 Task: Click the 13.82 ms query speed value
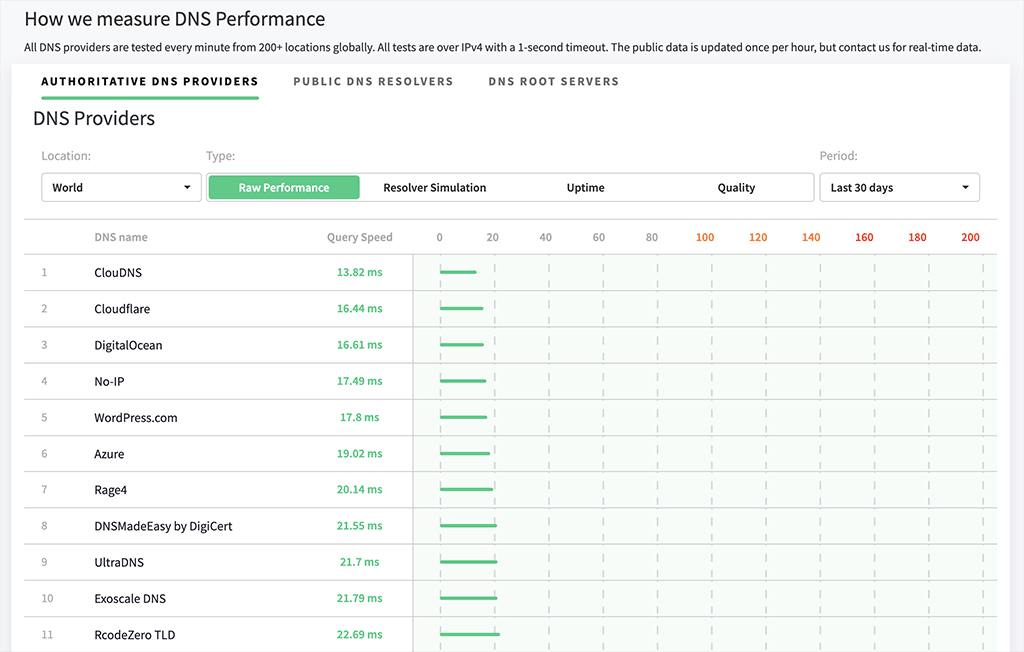(360, 272)
